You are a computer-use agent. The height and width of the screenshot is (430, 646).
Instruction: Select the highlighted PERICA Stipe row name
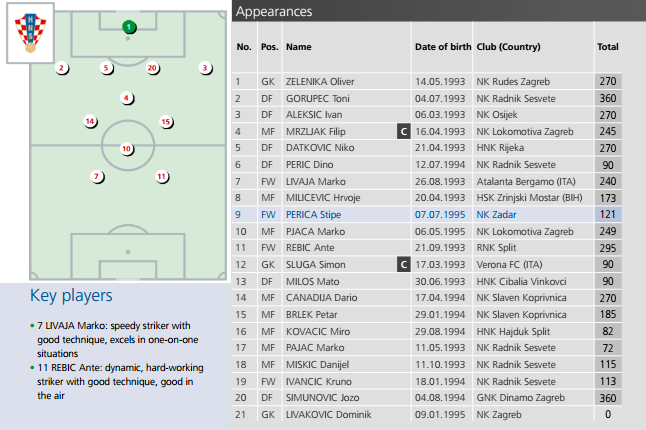pyautogui.click(x=314, y=215)
